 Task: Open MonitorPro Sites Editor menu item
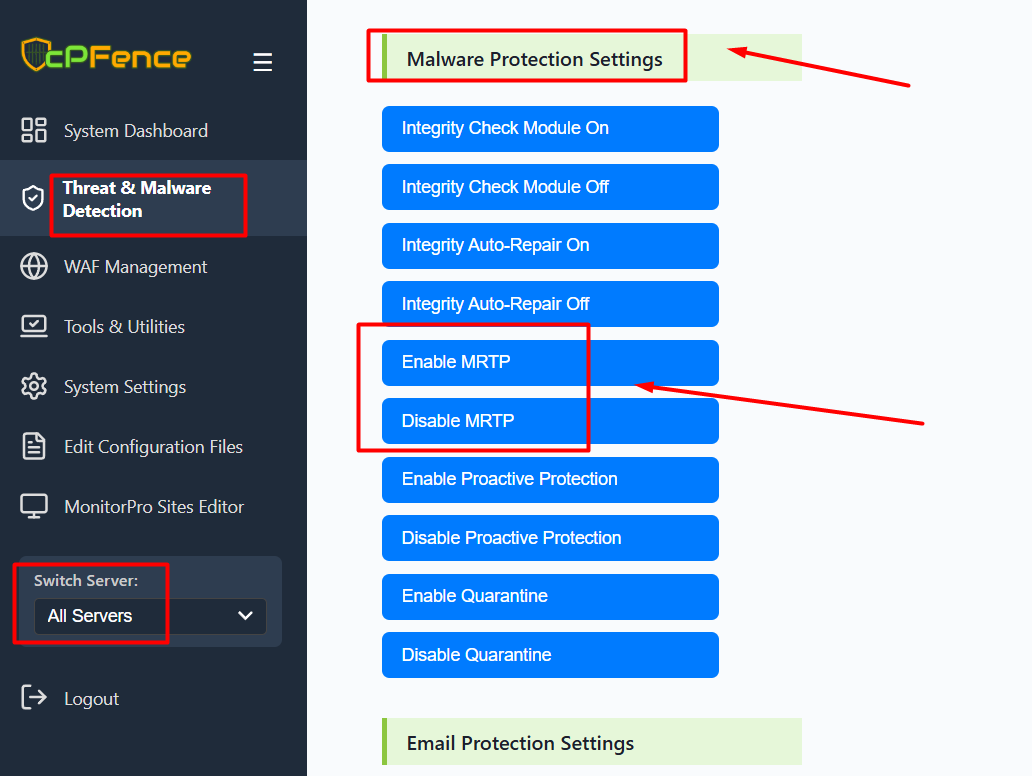(153, 507)
